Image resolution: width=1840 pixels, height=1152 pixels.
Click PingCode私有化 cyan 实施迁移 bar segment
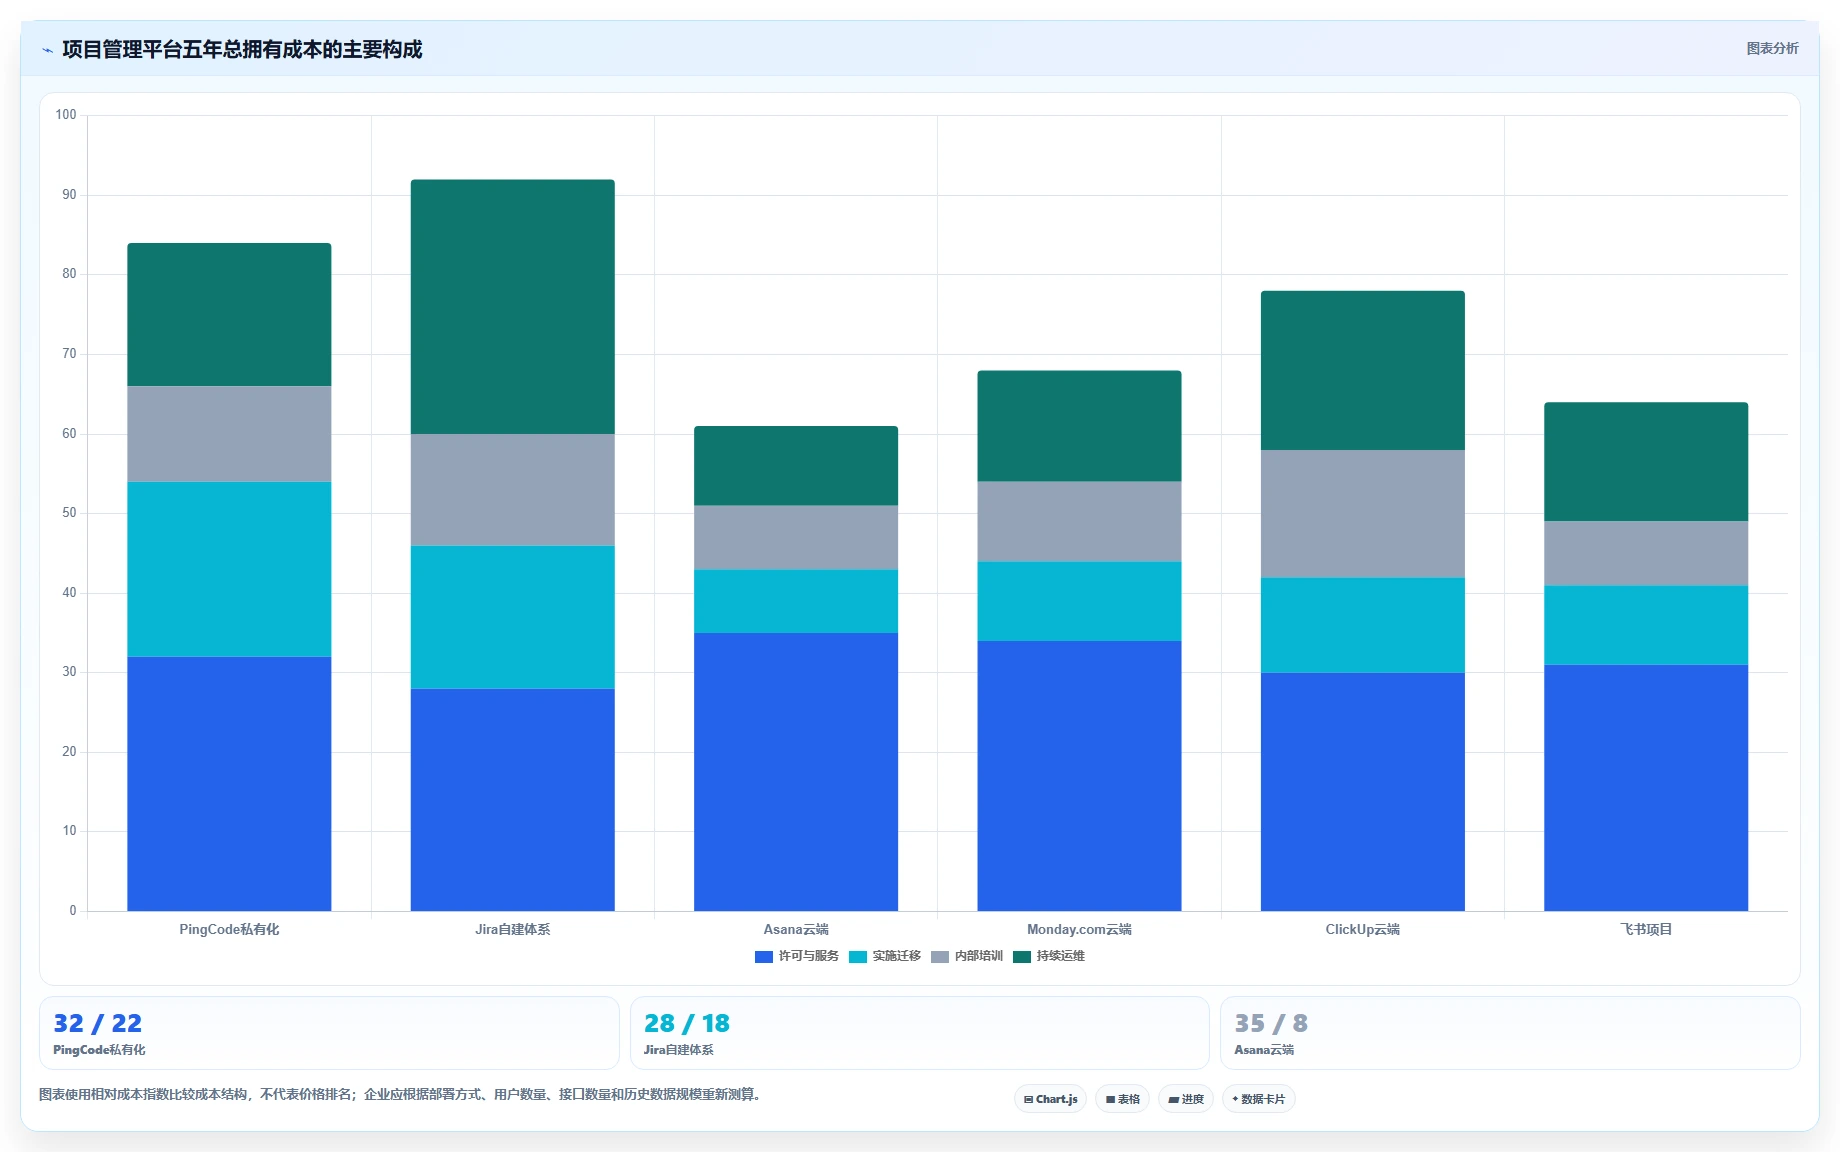[x=229, y=569]
